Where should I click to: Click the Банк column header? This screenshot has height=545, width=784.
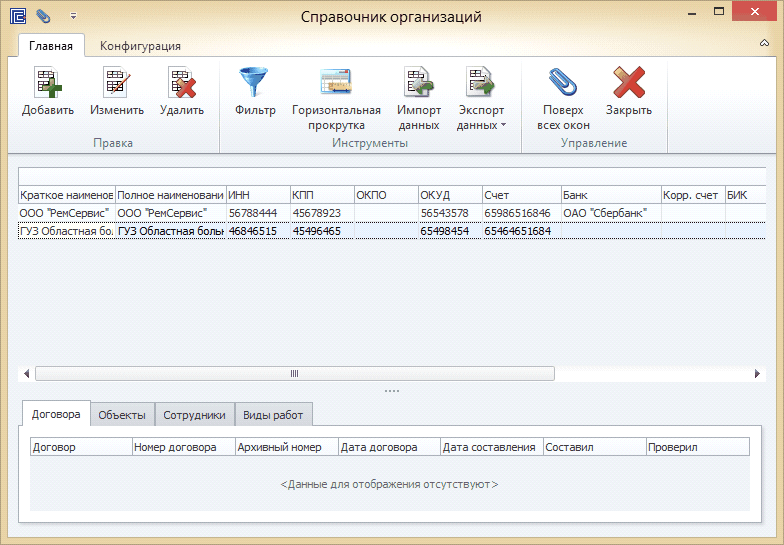tap(611, 195)
